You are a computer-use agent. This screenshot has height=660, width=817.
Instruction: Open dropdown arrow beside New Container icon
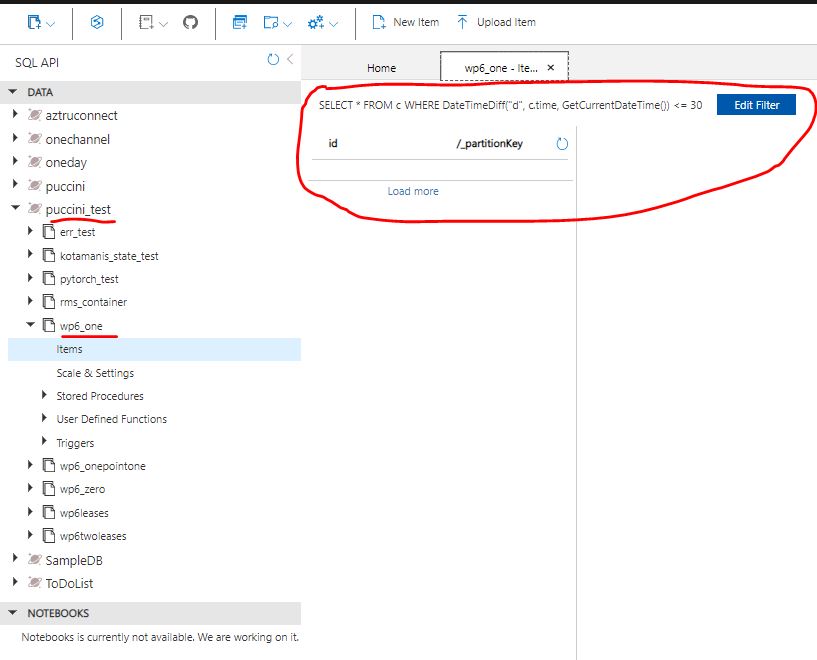point(51,24)
